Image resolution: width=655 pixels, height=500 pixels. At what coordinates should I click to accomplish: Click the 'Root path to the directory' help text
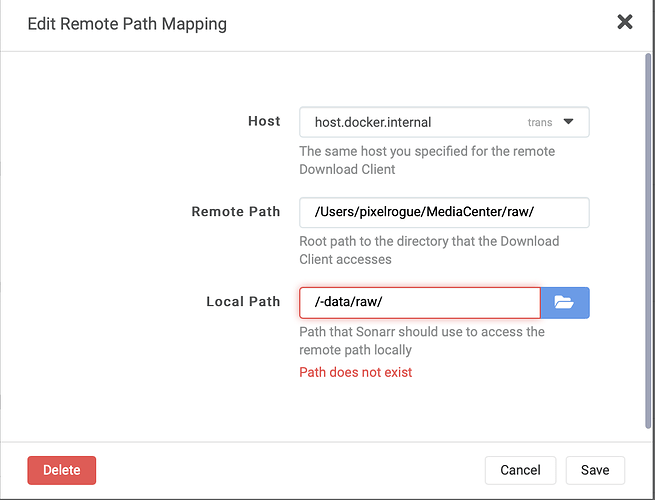[429, 250]
